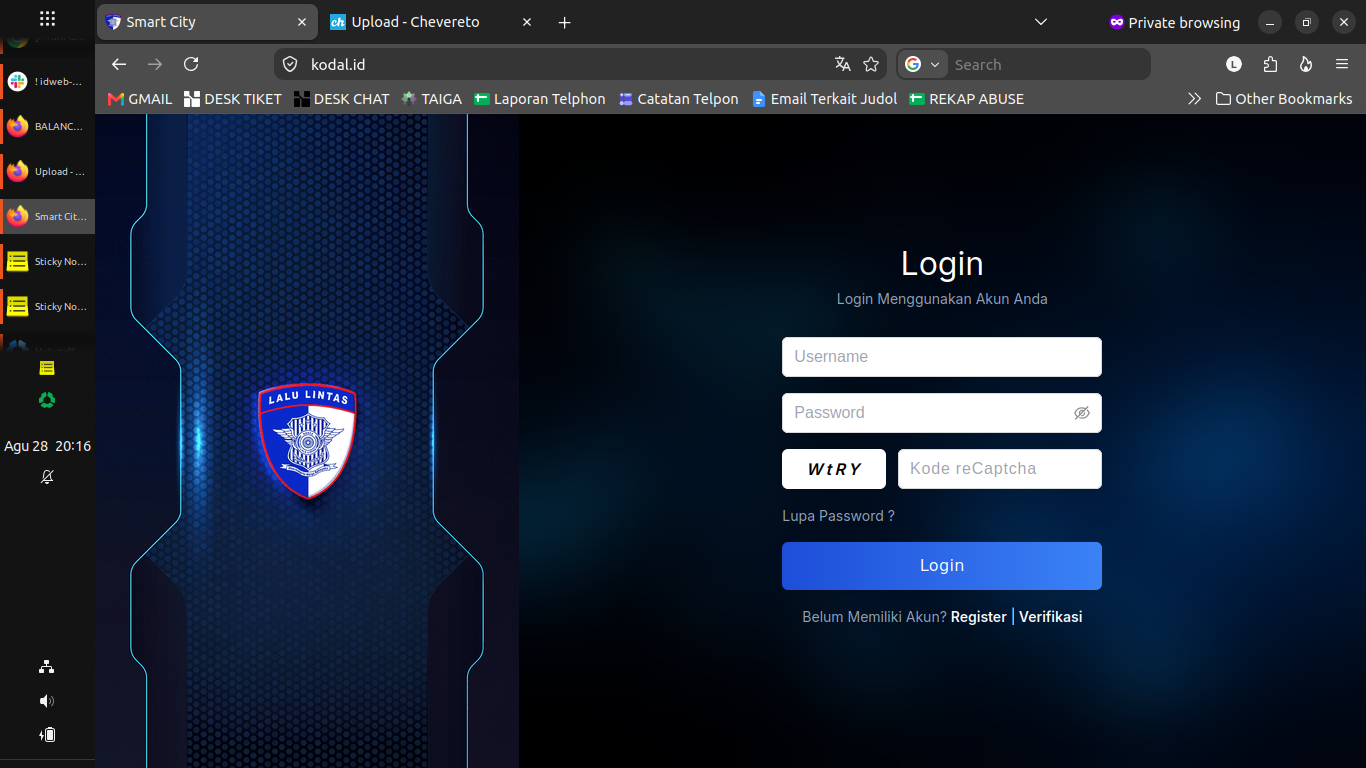
Task: Click the small sticky note tray icon
Action: [47, 368]
